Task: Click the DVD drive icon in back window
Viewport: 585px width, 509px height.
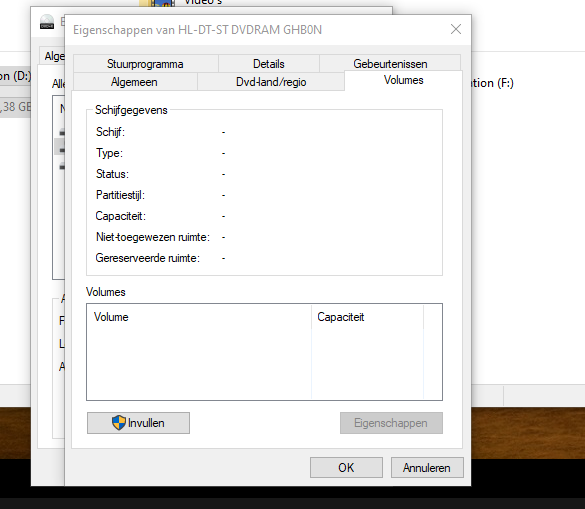Action: pos(47,22)
